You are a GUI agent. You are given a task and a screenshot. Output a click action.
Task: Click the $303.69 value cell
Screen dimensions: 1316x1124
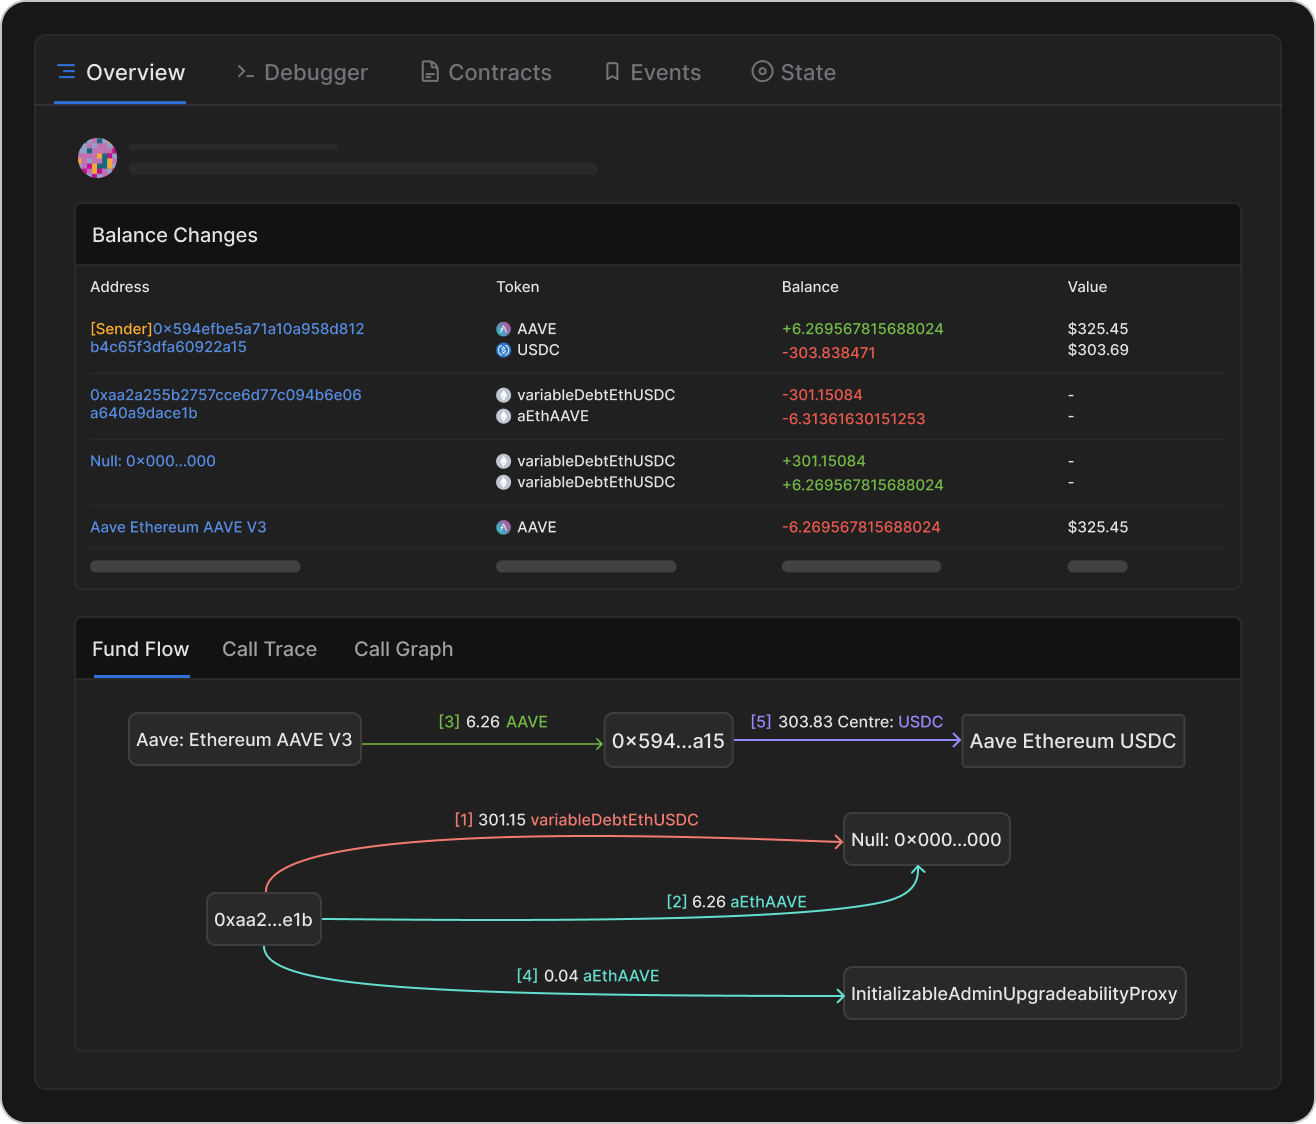click(x=1098, y=350)
